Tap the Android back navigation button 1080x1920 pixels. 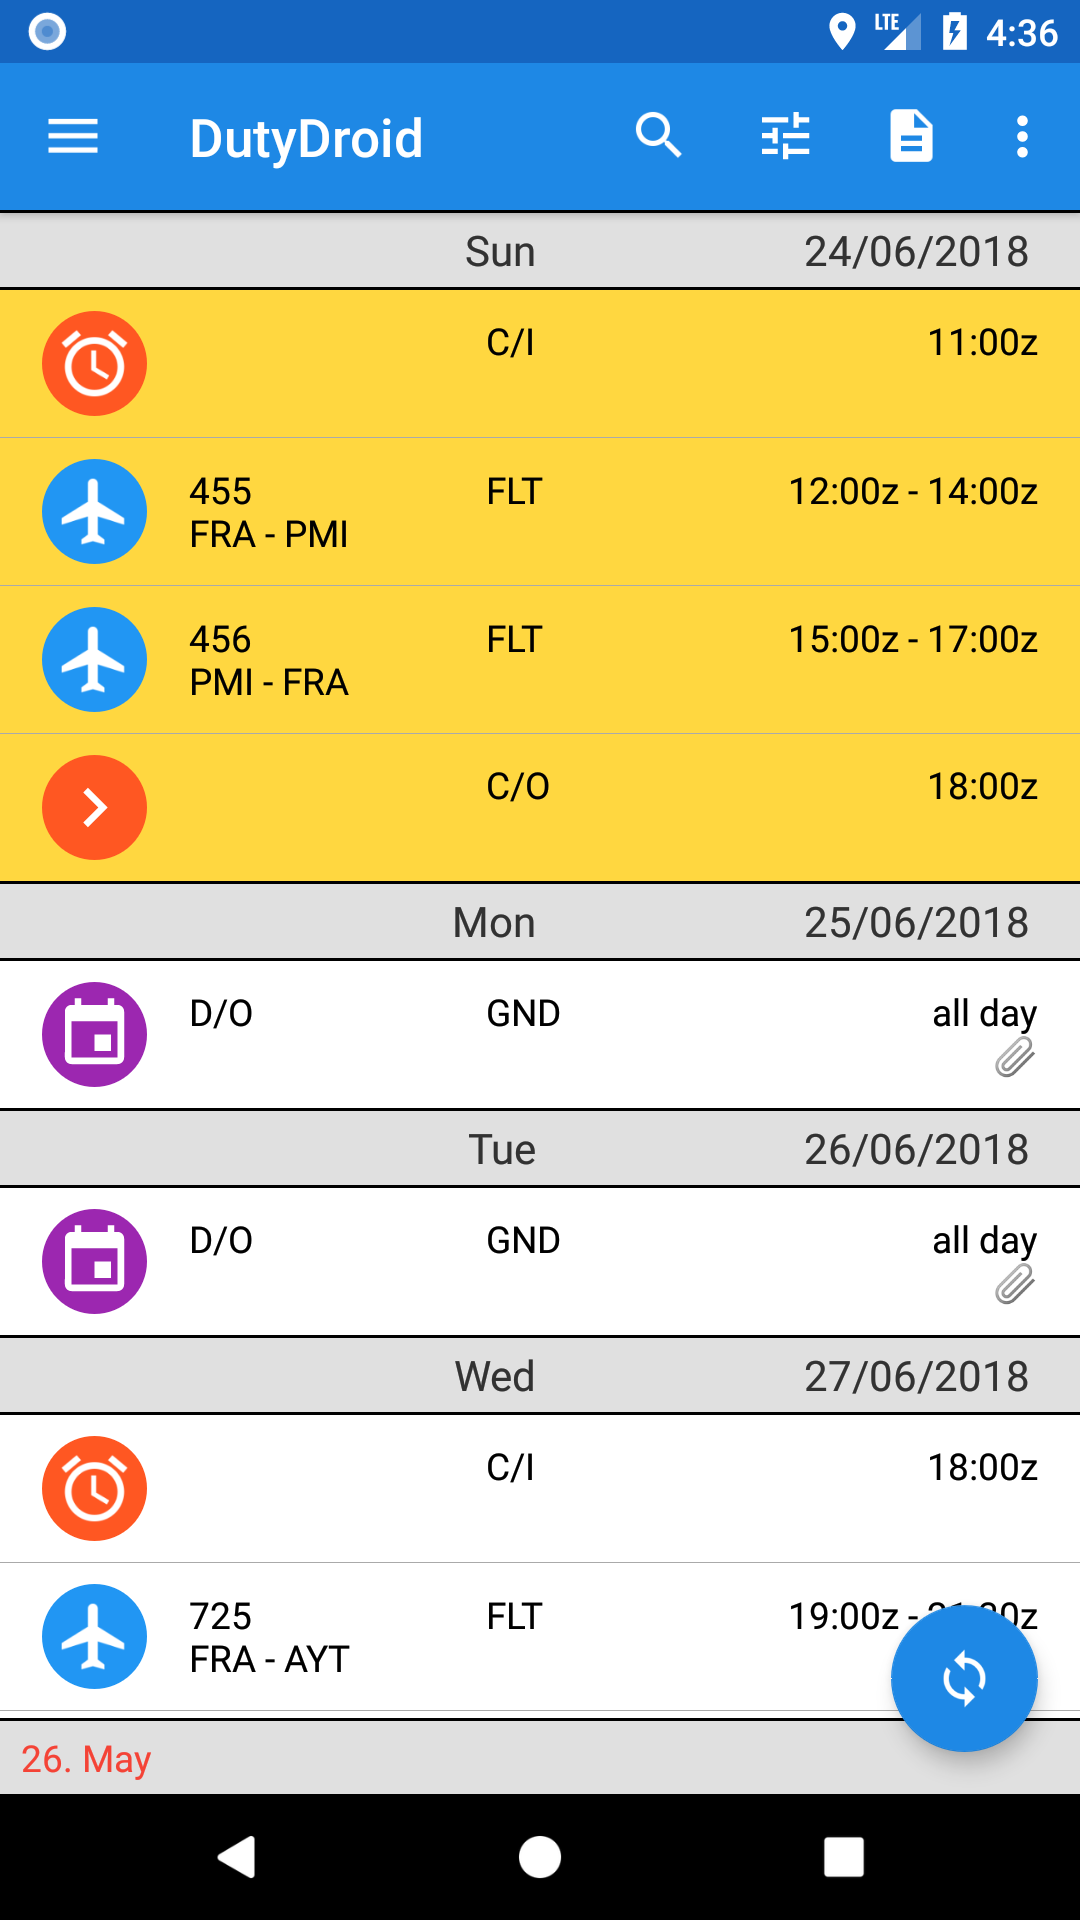pos(237,1857)
